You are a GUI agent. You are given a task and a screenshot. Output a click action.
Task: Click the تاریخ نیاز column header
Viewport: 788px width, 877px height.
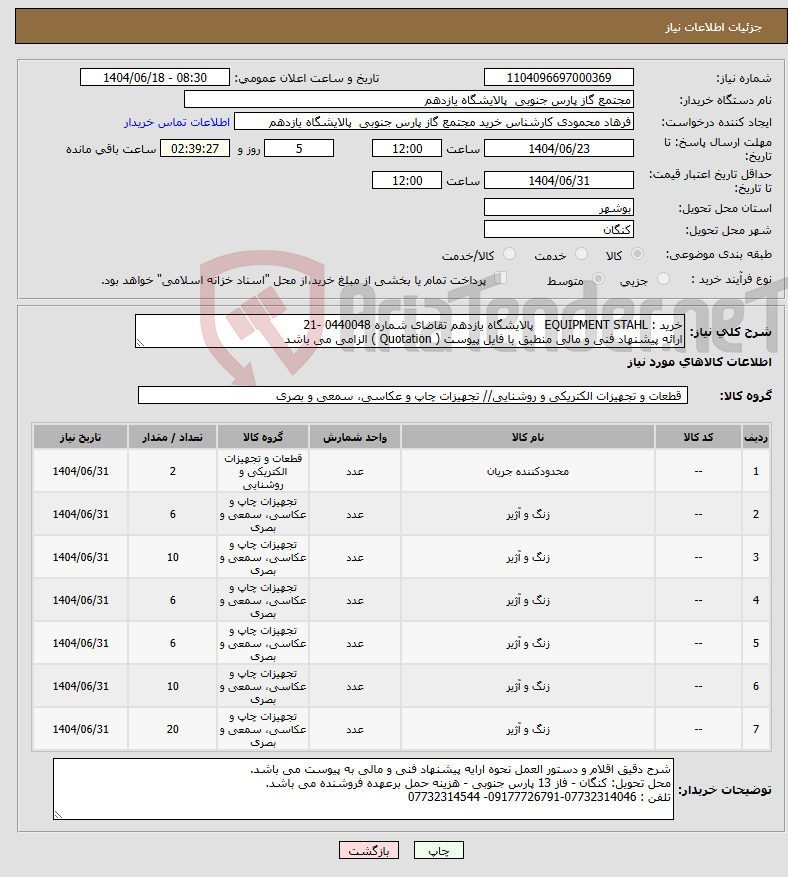coord(81,437)
